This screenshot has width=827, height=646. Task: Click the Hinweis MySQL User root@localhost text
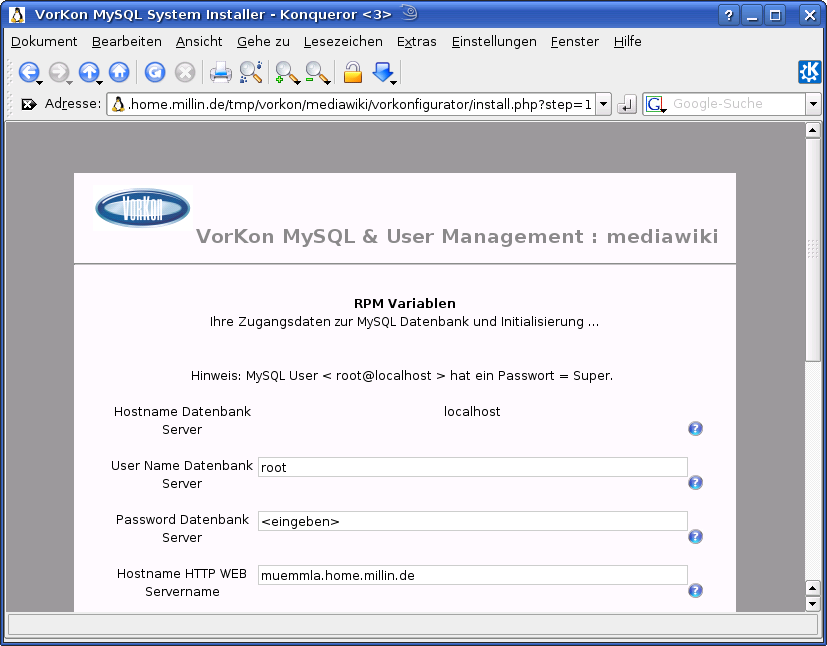coord(402,376)
